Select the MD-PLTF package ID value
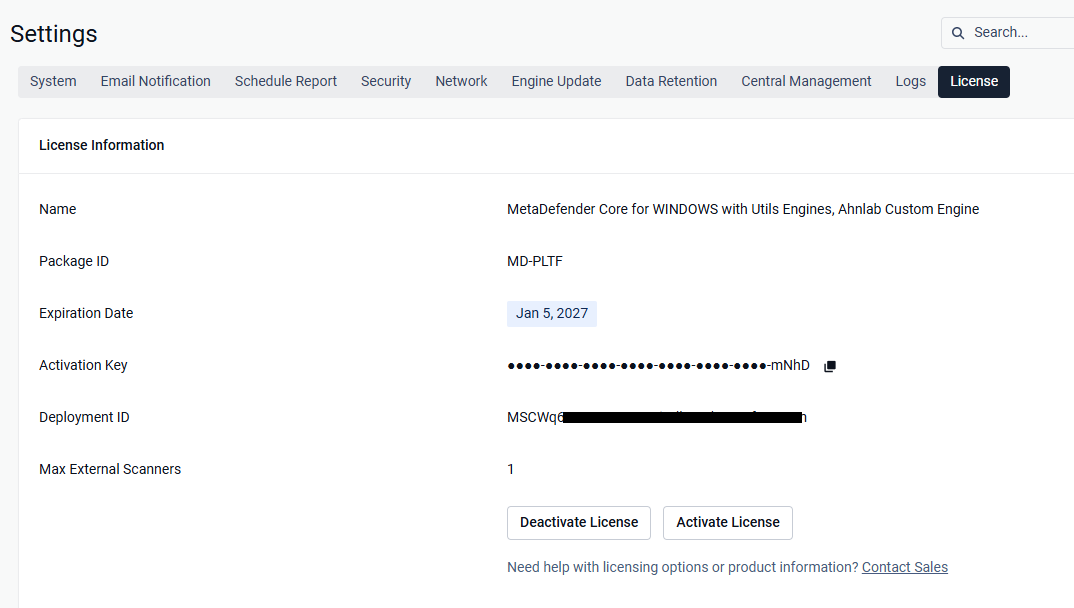Image resolution: width=1074 pixels, height=608 pixels. click(534, 262)
